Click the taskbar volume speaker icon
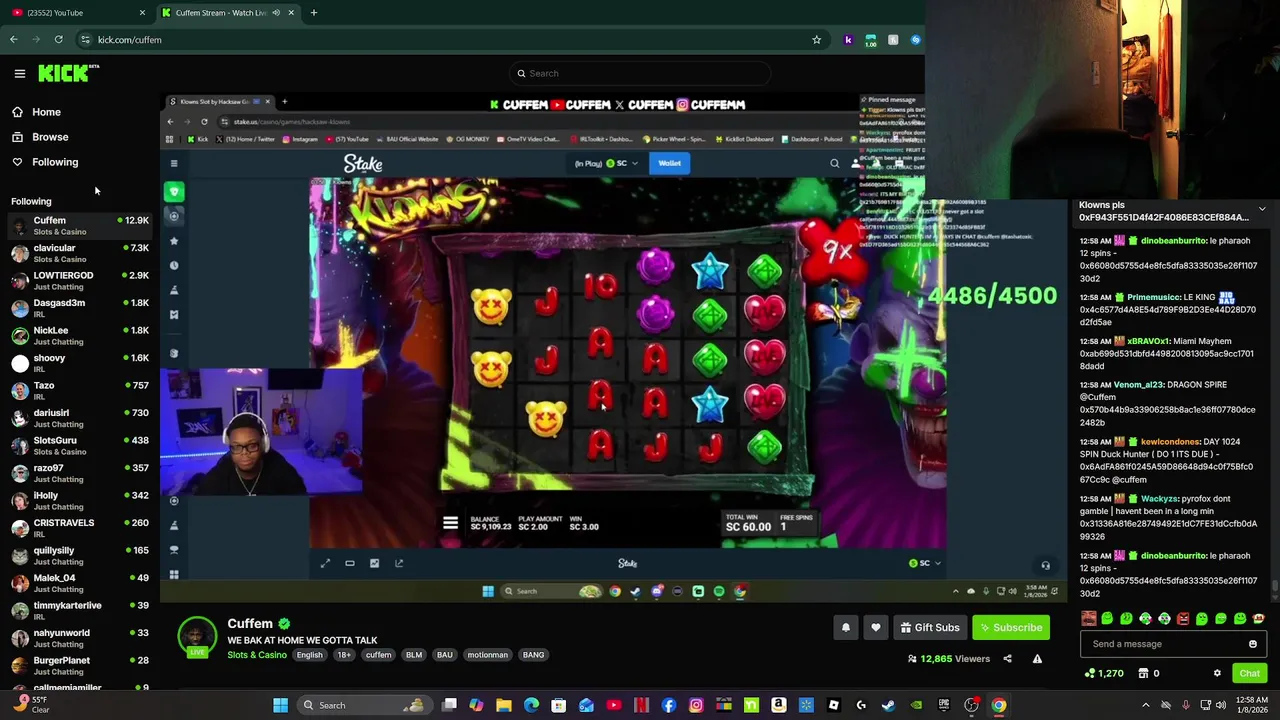 (x=1221, y=706)
